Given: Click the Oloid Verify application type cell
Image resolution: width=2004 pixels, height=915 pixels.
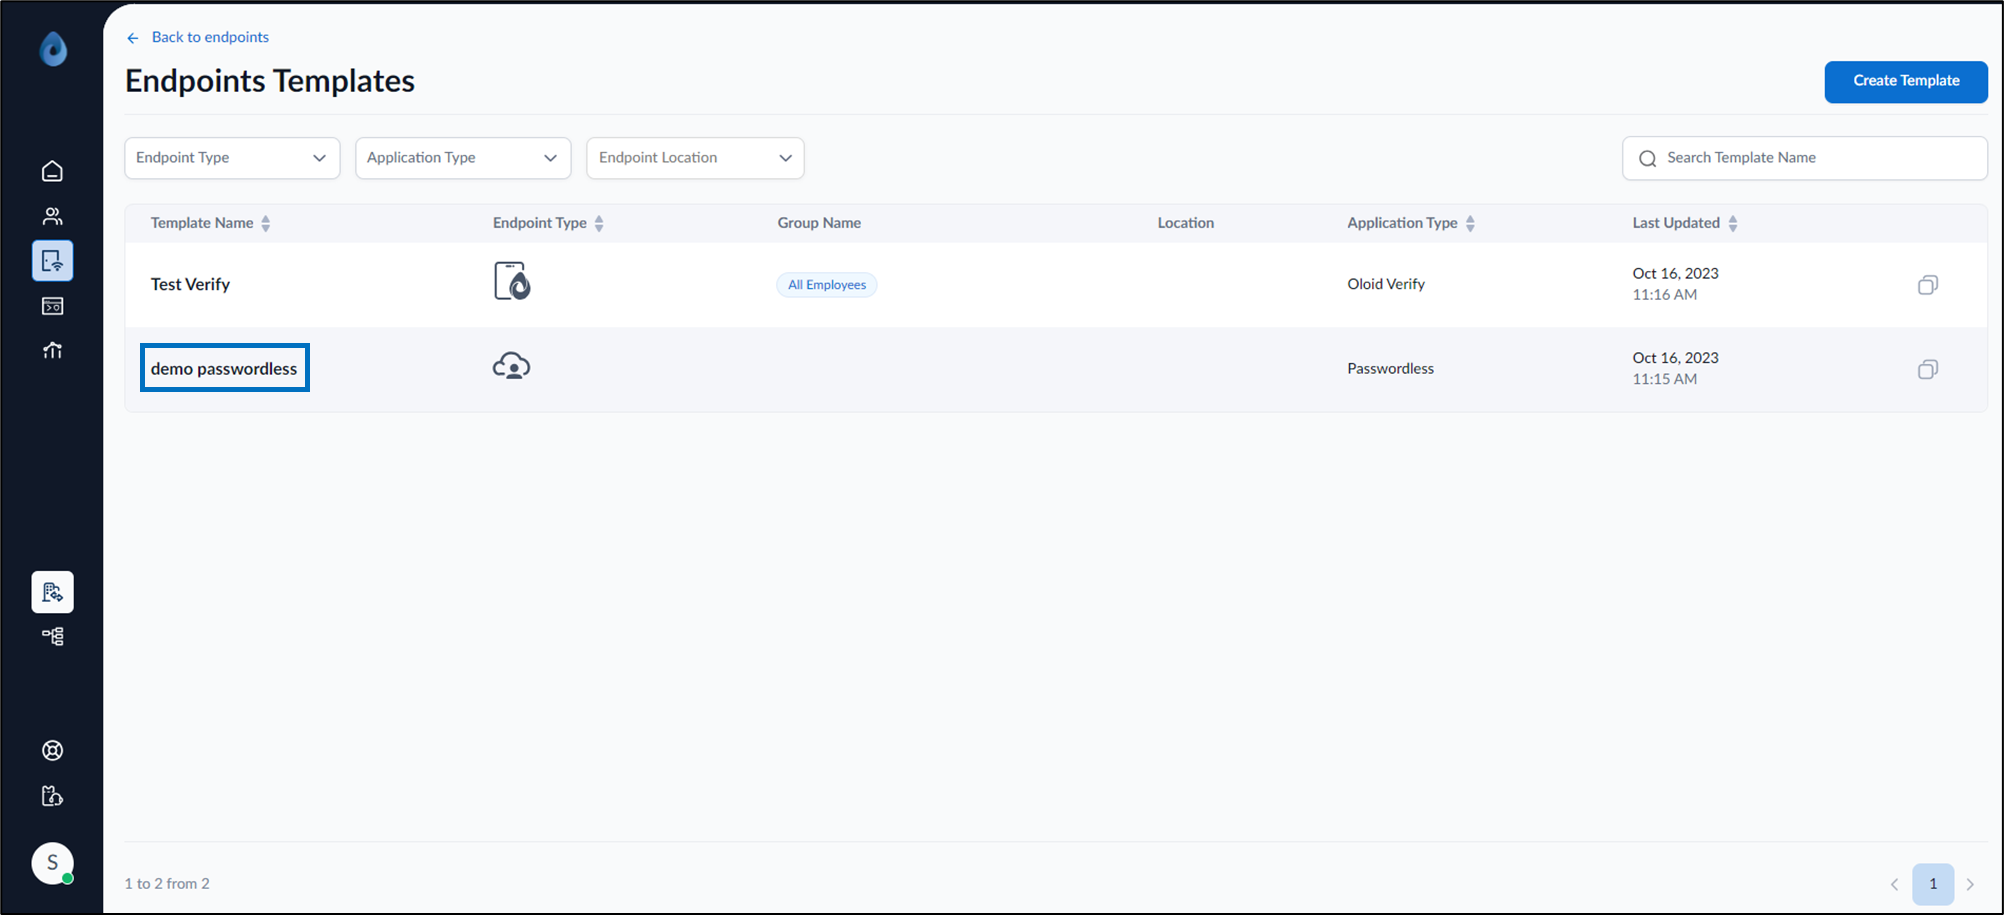Looking at the screenshot, I should point(1385,284).
